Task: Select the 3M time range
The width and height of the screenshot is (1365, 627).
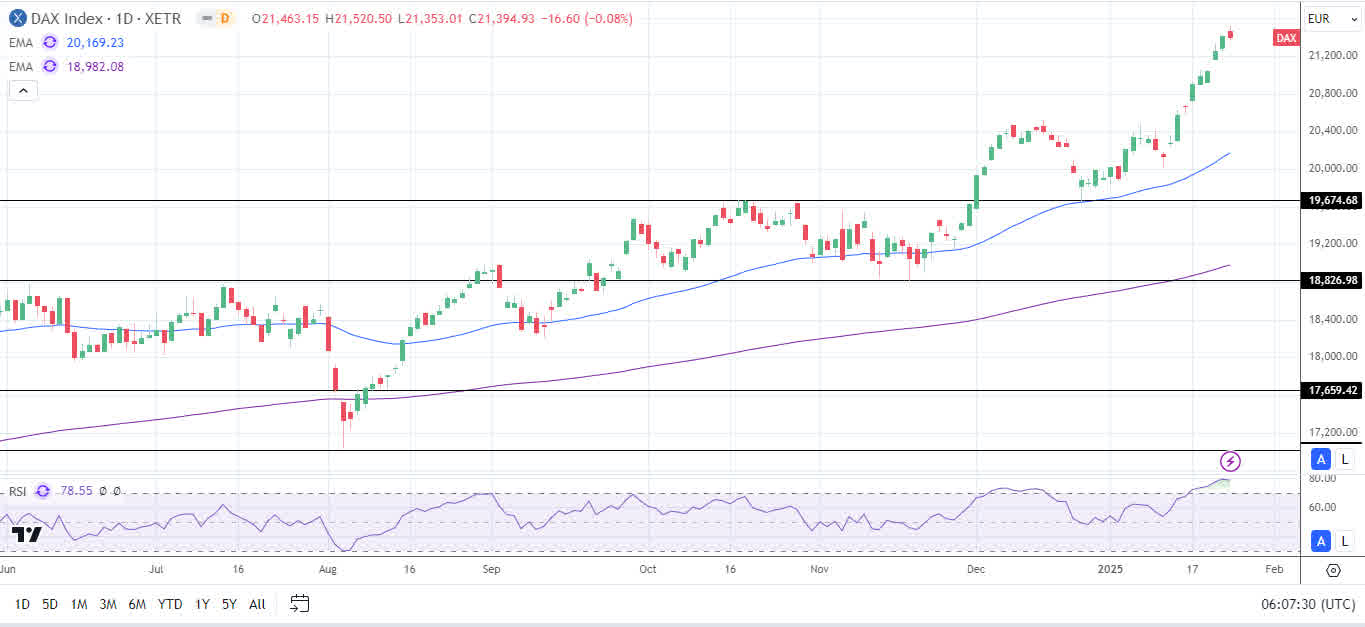Action: [109, 604]
